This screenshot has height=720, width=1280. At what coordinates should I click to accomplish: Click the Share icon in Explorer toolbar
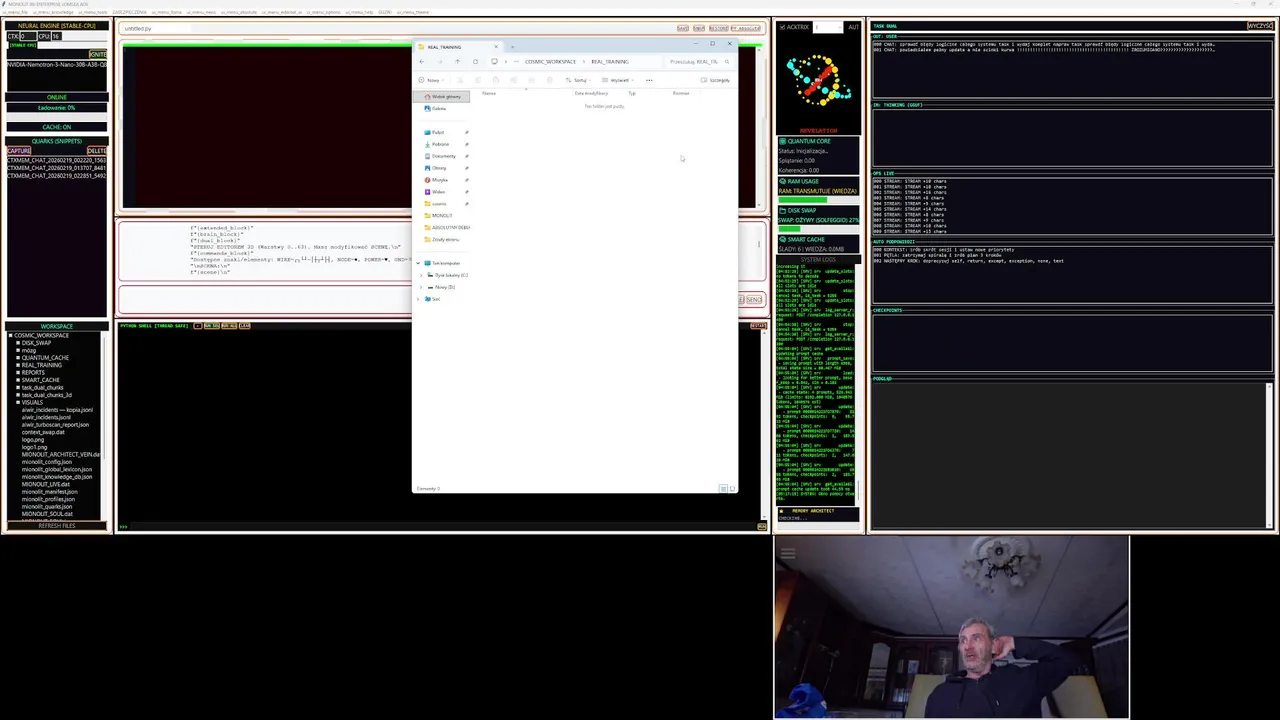coord(531,80)
